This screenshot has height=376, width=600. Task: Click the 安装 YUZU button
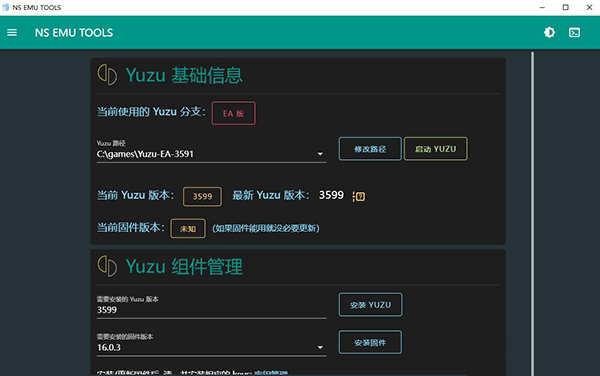pos(370,305)
